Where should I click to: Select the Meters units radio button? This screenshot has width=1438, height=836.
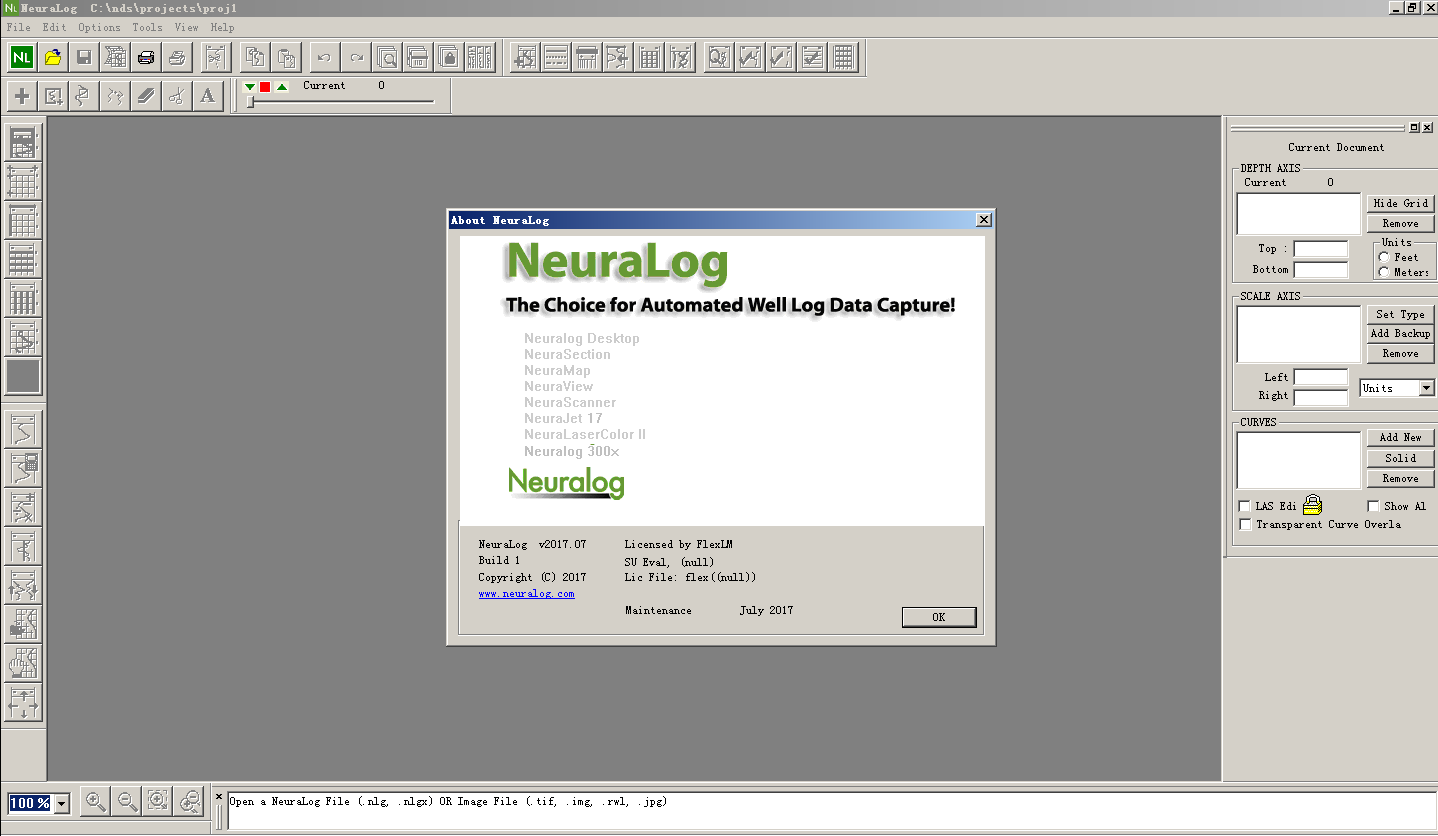tap(1384, 272)
